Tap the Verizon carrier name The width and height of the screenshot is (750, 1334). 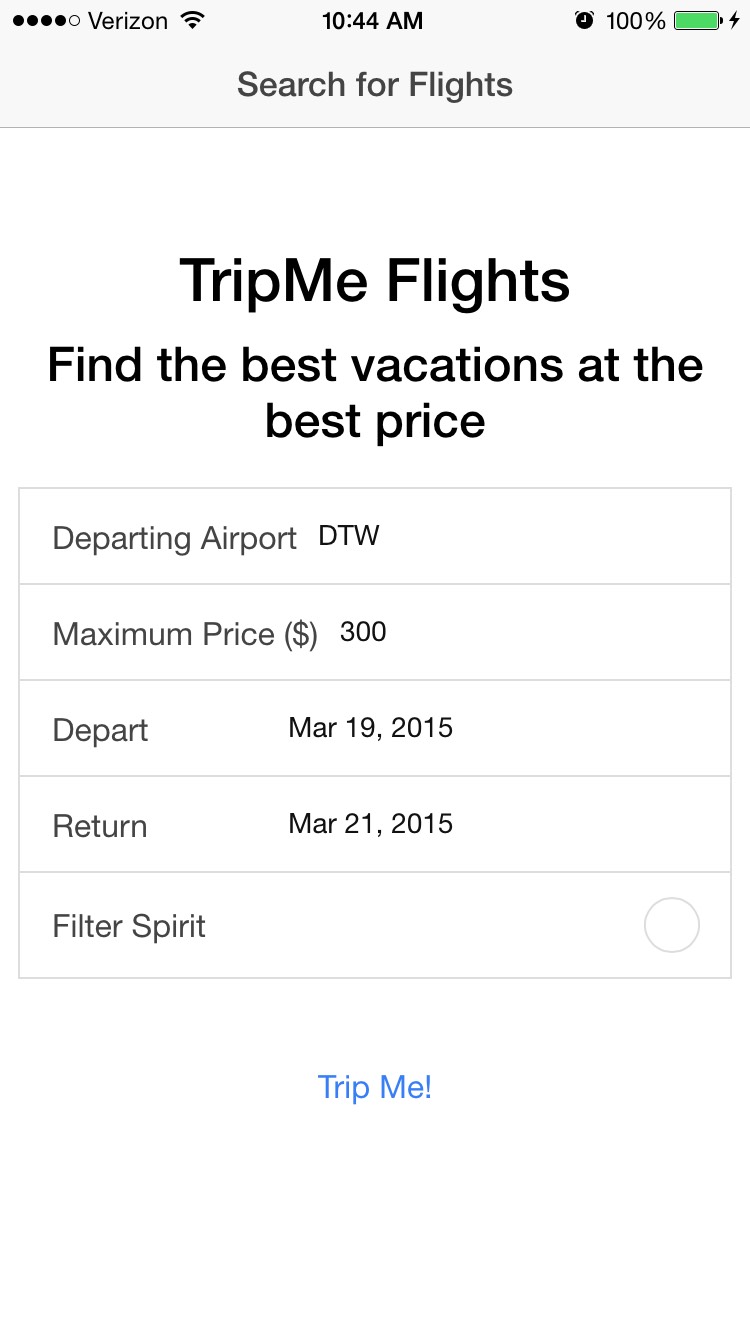[128, 21]
